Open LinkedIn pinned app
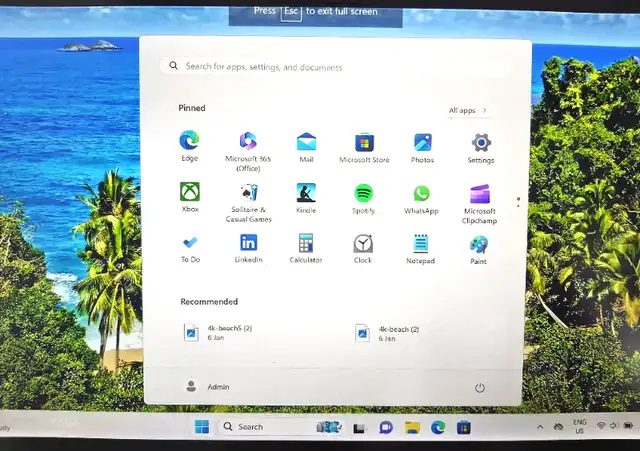Image resolution: width=640 pixels, height=451 pixels. point(248,248)
